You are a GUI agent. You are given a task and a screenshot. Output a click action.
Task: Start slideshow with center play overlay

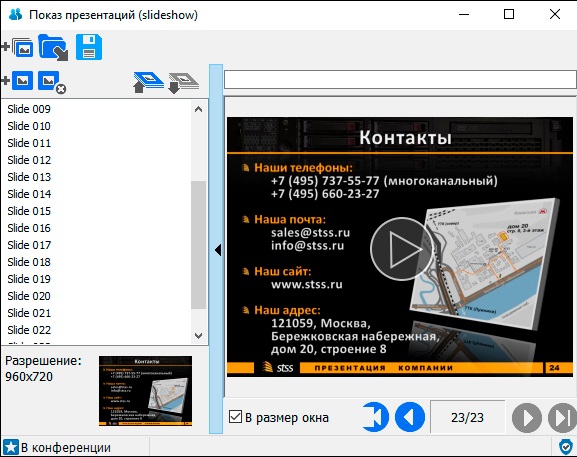tap(401, 249)
